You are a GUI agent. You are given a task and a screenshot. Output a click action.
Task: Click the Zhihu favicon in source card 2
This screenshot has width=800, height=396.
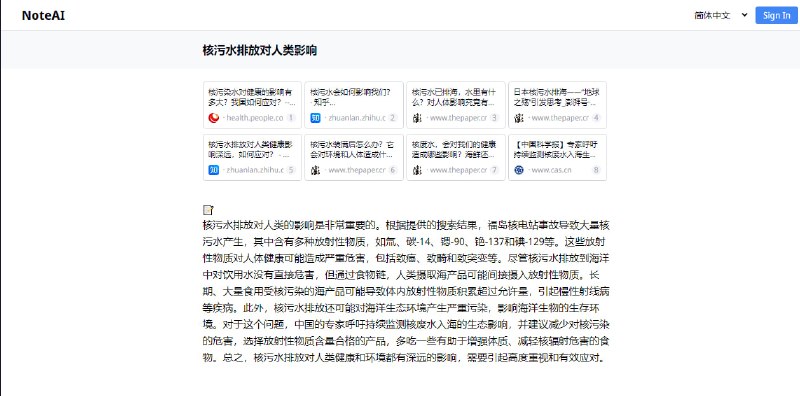(315, 118)
